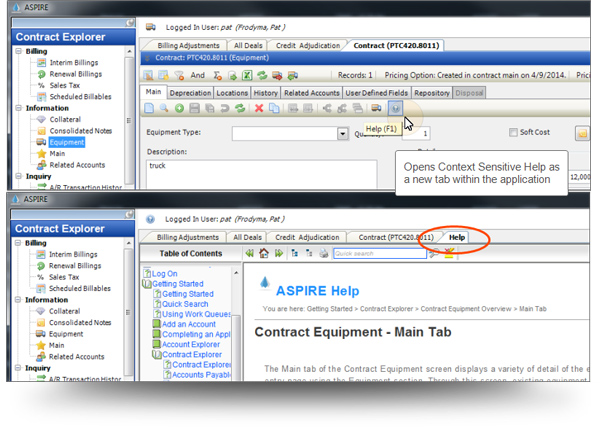Click the Help (F1) icon in equipment toolbar
The width and height of the screenshot is (600, 427).
click(x=395, y=108)
